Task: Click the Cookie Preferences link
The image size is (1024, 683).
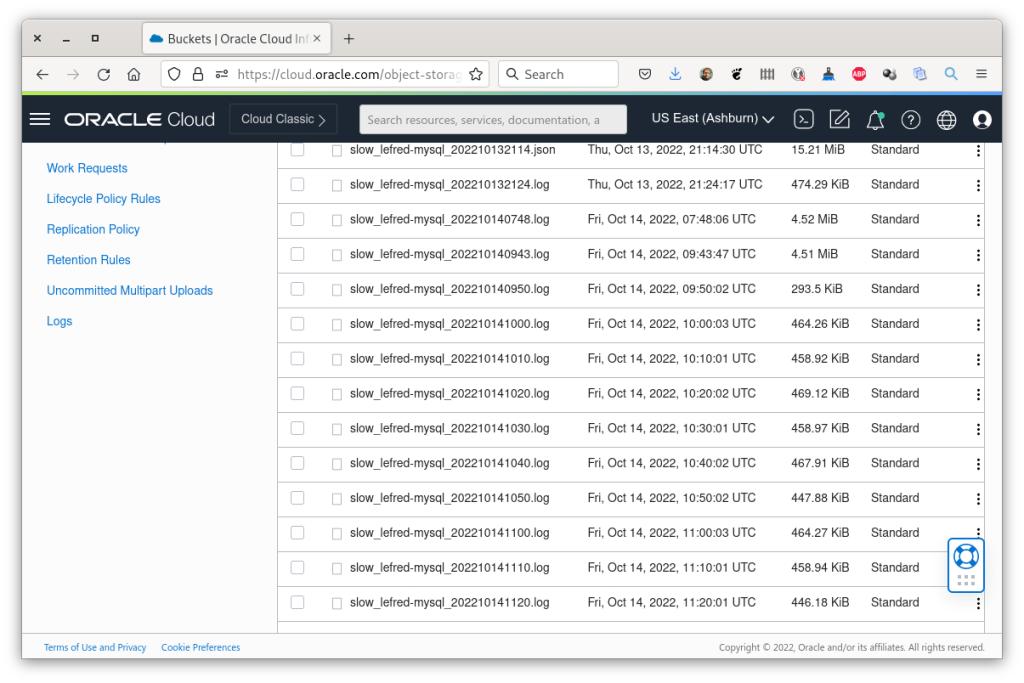Action: pos(200,647)
